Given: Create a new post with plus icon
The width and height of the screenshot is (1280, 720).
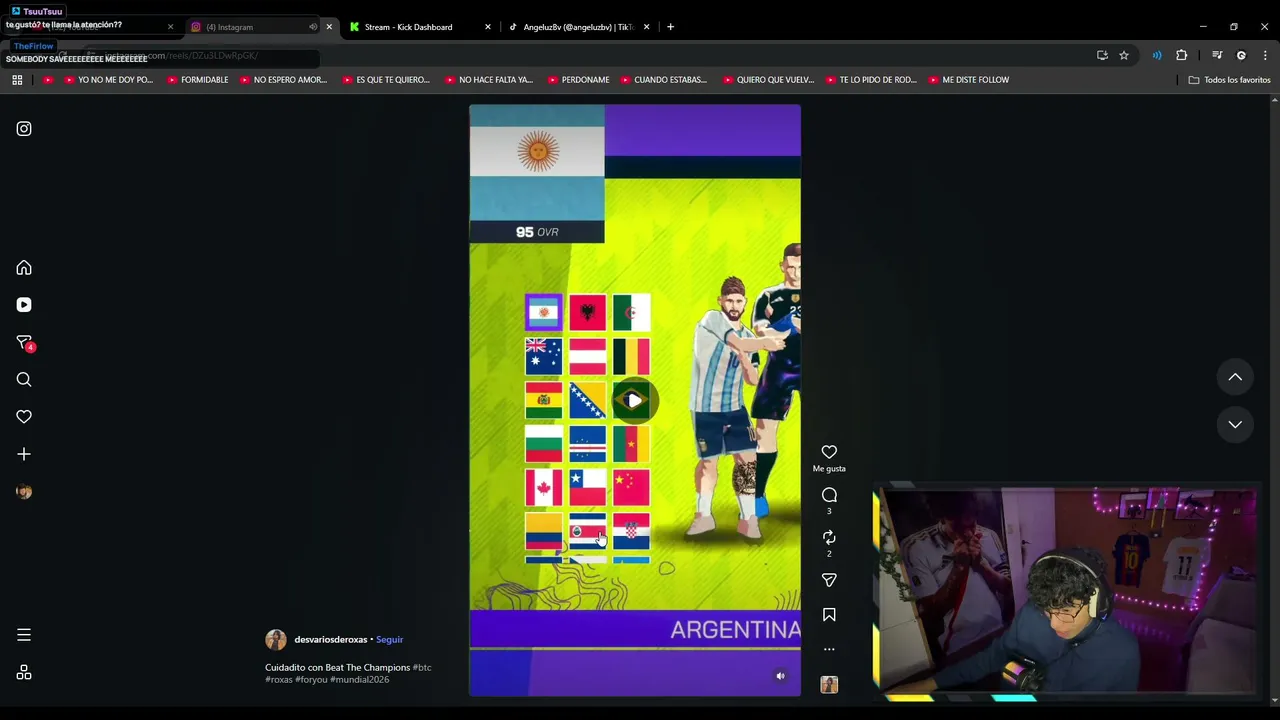Looking at the screenshot, I should pos(24,454).
